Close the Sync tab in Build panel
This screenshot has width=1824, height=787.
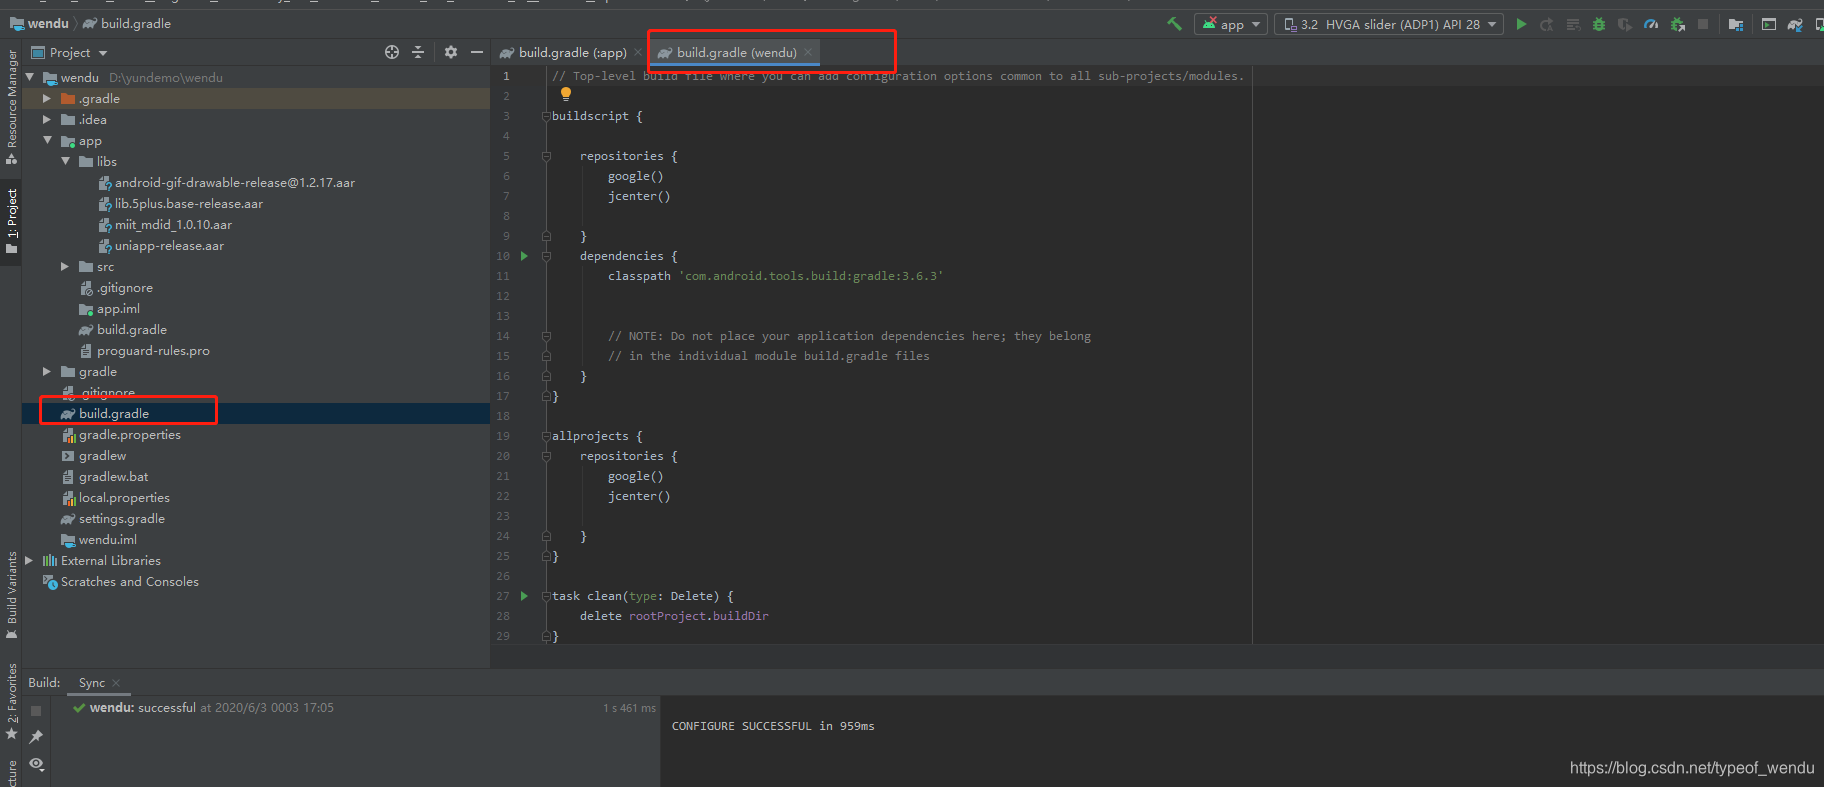(x=116, y=683)
